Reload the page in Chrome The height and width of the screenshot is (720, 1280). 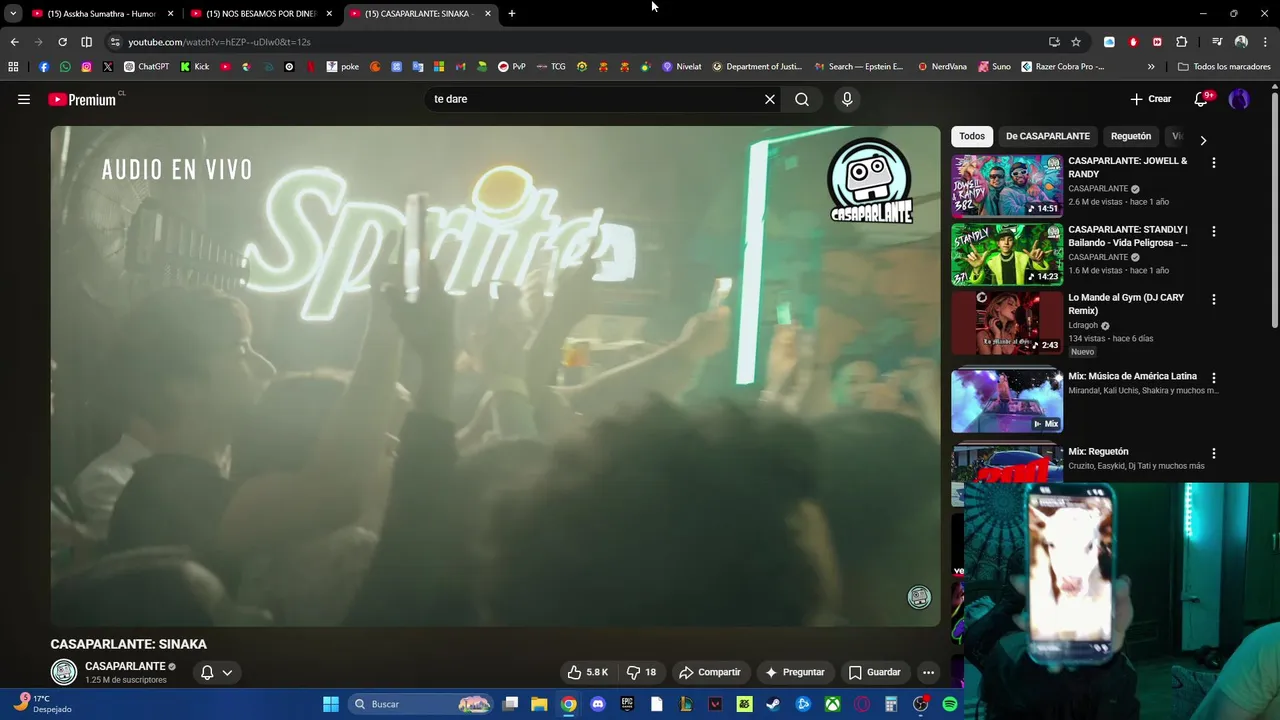coord(62,42)
